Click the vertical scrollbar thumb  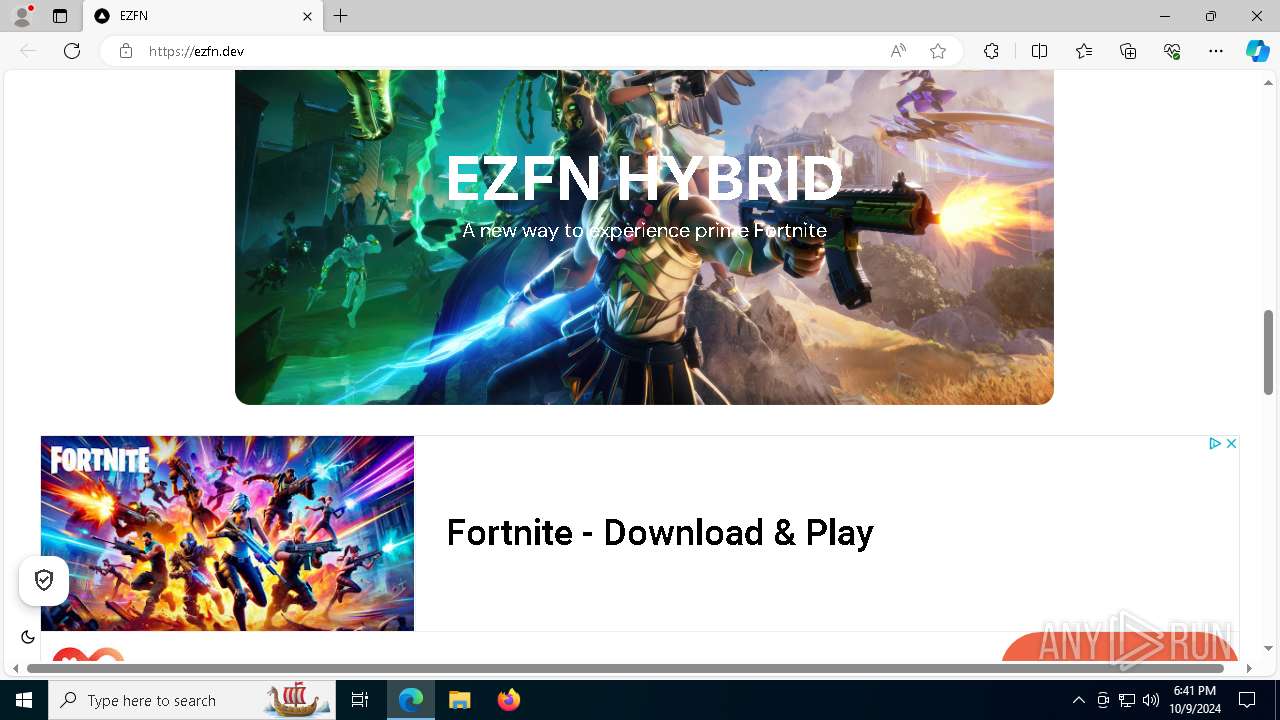pyautogui.click(x=1268, y=352)
